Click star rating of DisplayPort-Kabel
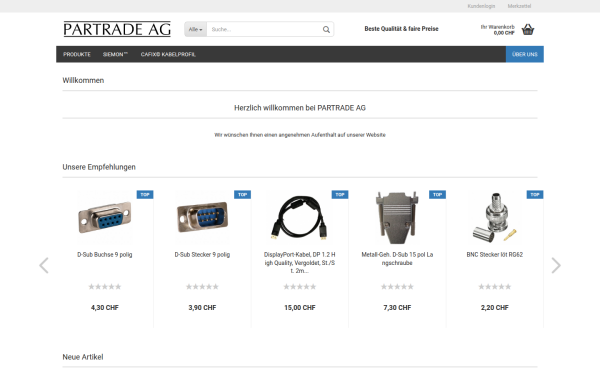600x375 pixels. [x=300, y=287]
